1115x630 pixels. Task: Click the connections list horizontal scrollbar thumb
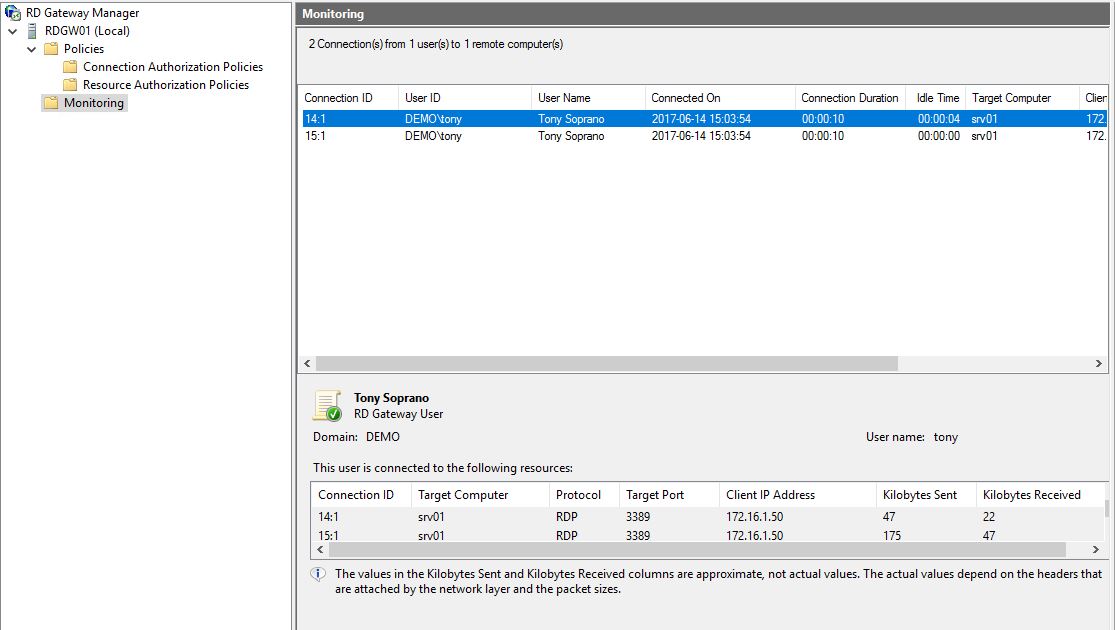pyautogui.click(x=607, y=363)
